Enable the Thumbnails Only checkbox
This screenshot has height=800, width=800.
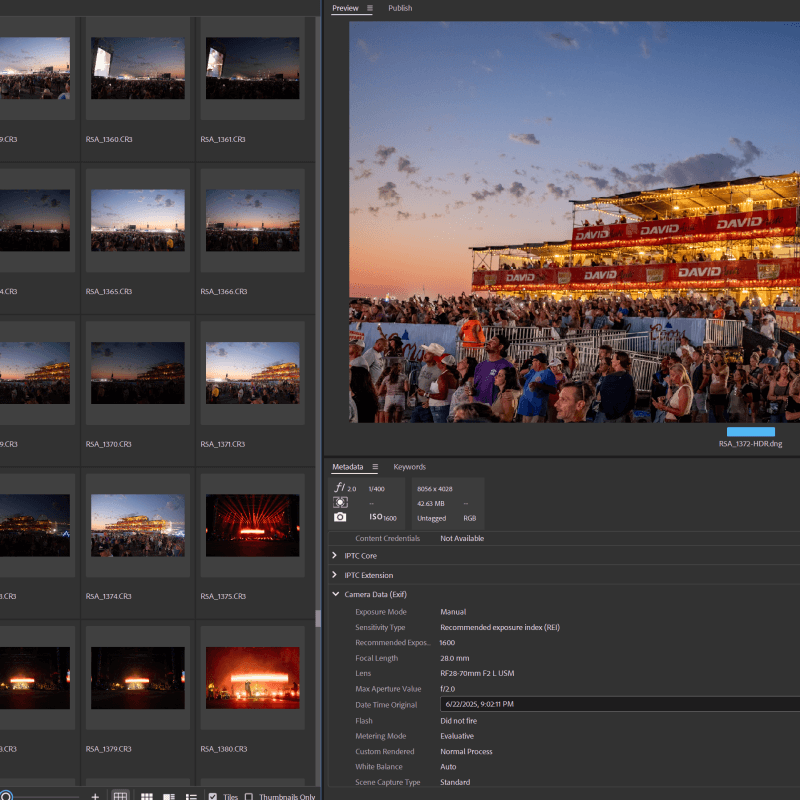pos(248,796)
